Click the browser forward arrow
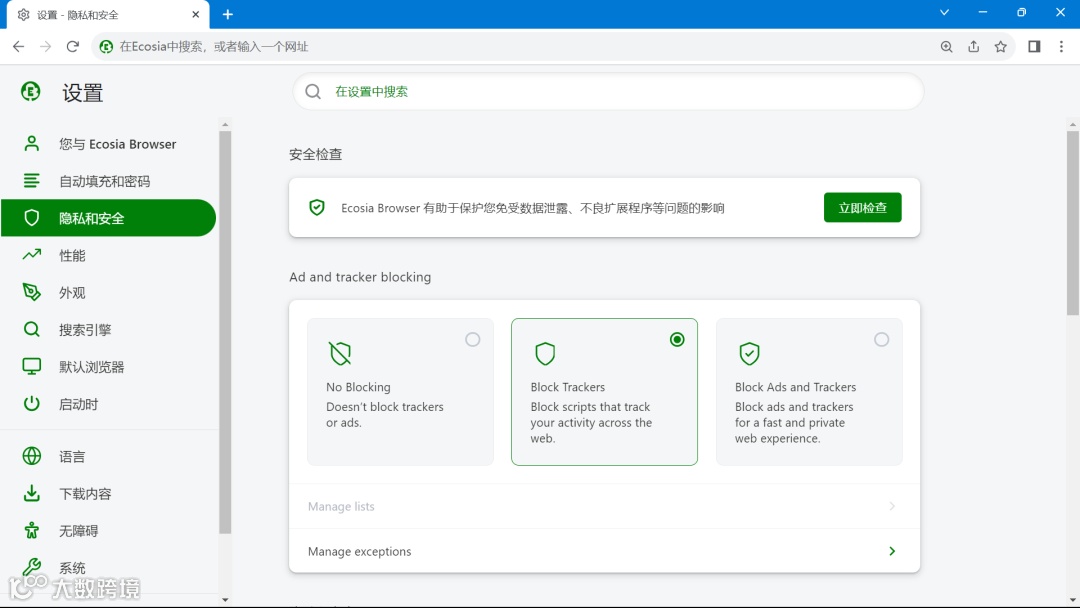 click(x=45, y=46)
